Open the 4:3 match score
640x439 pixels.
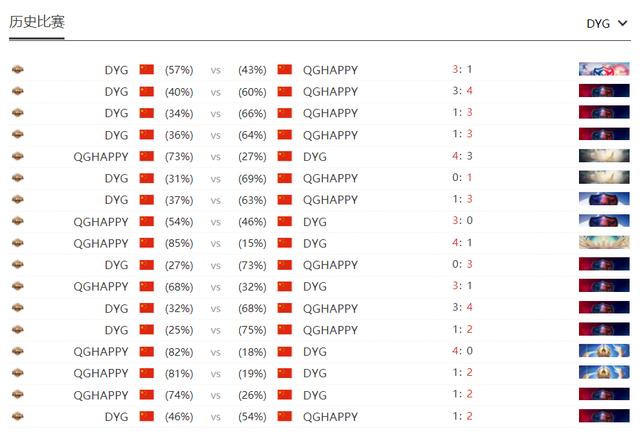(x=461, y=157)
